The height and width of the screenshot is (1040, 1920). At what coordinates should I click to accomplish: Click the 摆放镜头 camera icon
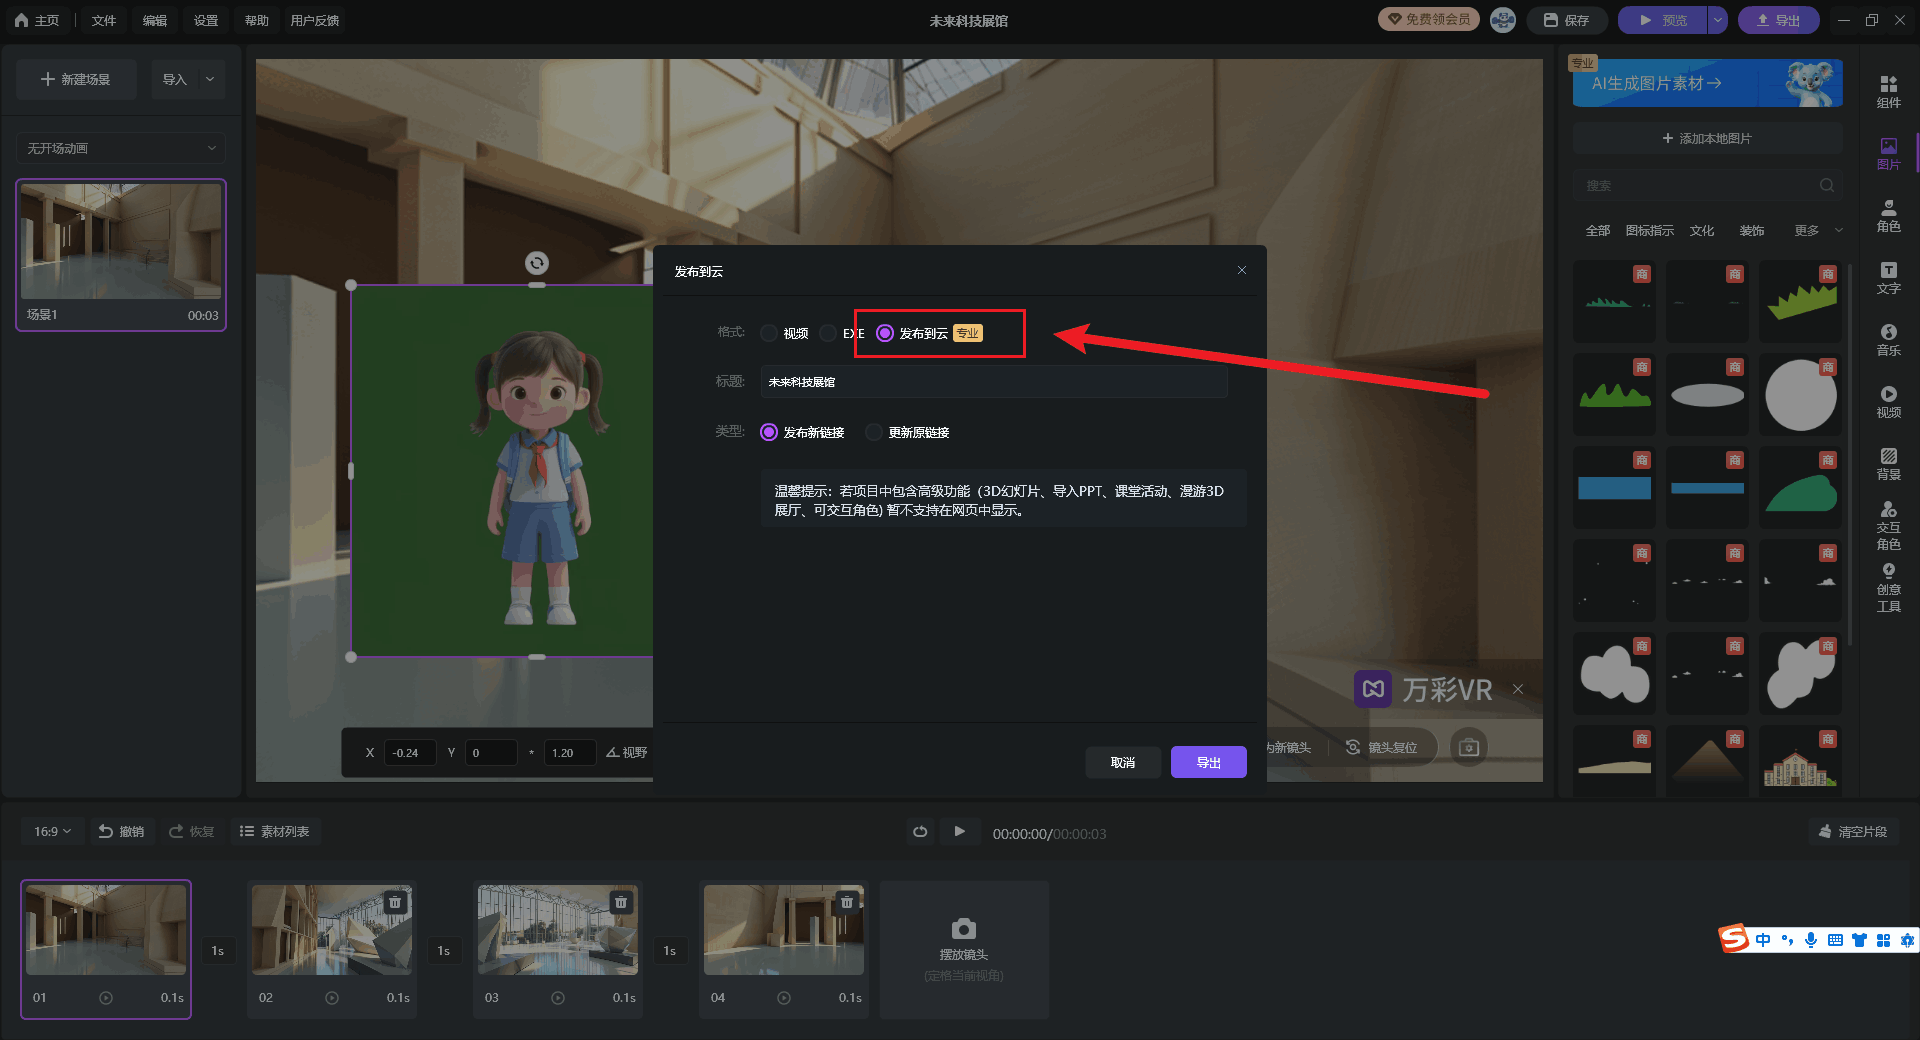963,929
